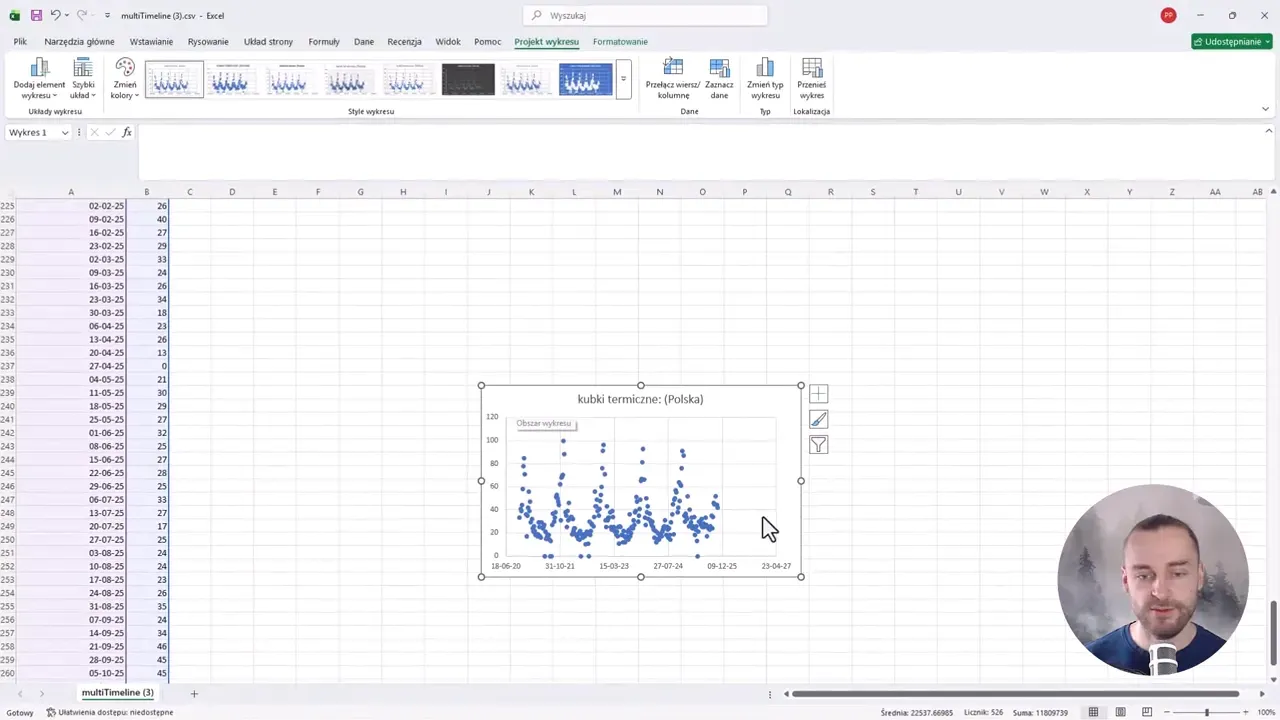Expand the chart styles gallery
The image size is (1280, 720).
[x=623, y=79]
